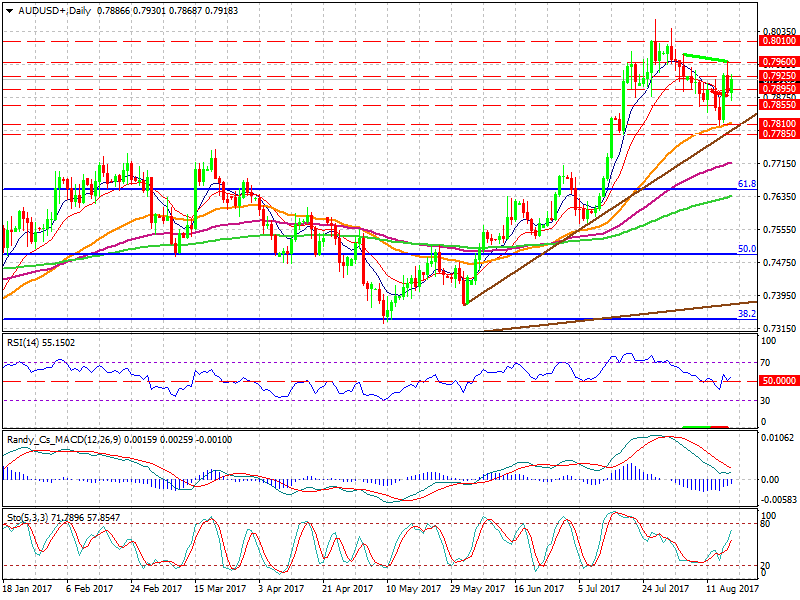Click the triangle icon beside AUDUSD+,Daily title
The height and width of the screenshot is (600, 800).
[8, 7]
